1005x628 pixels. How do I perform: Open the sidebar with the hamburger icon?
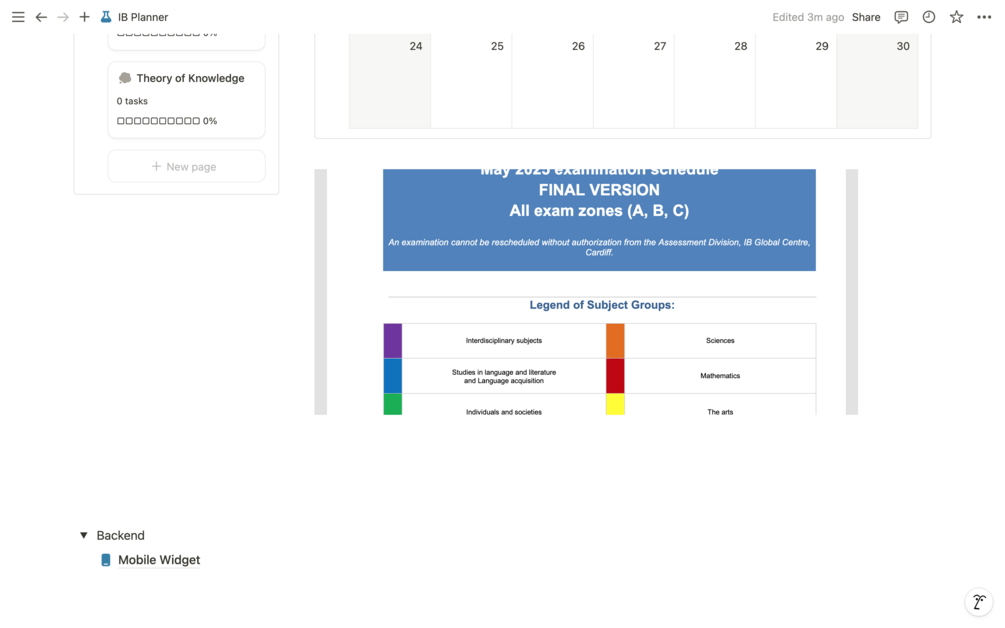coord(17,16)
